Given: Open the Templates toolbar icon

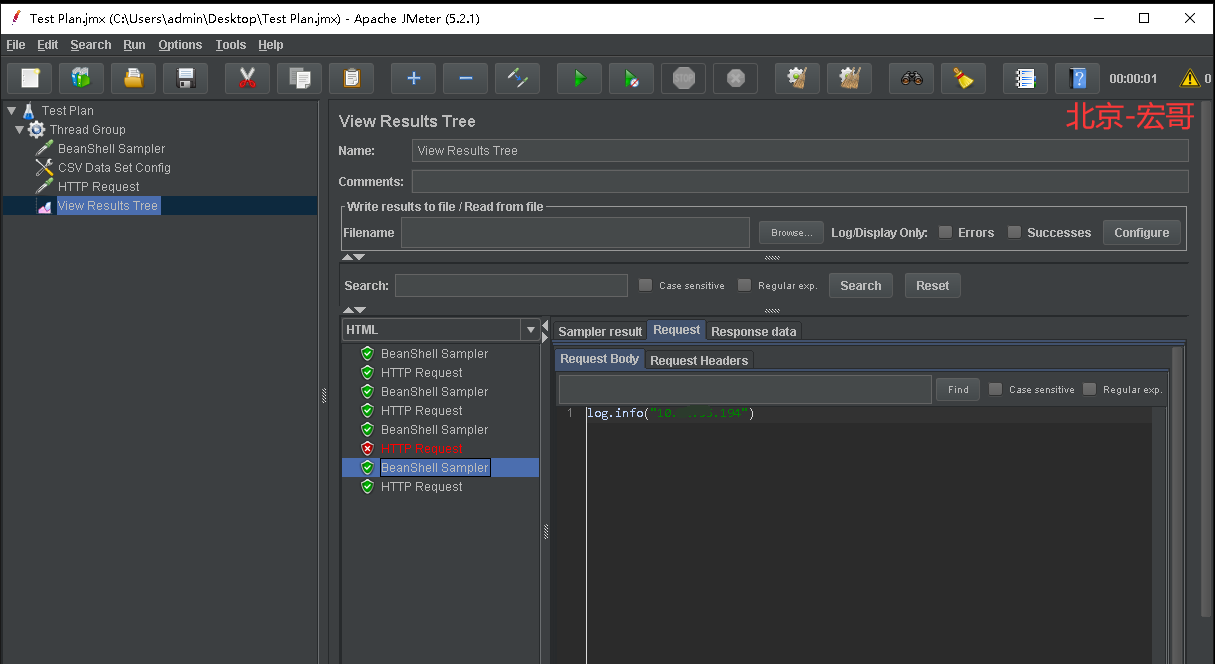Looking at the screenshot, I should pyautogui.click(x=82, y=78).
